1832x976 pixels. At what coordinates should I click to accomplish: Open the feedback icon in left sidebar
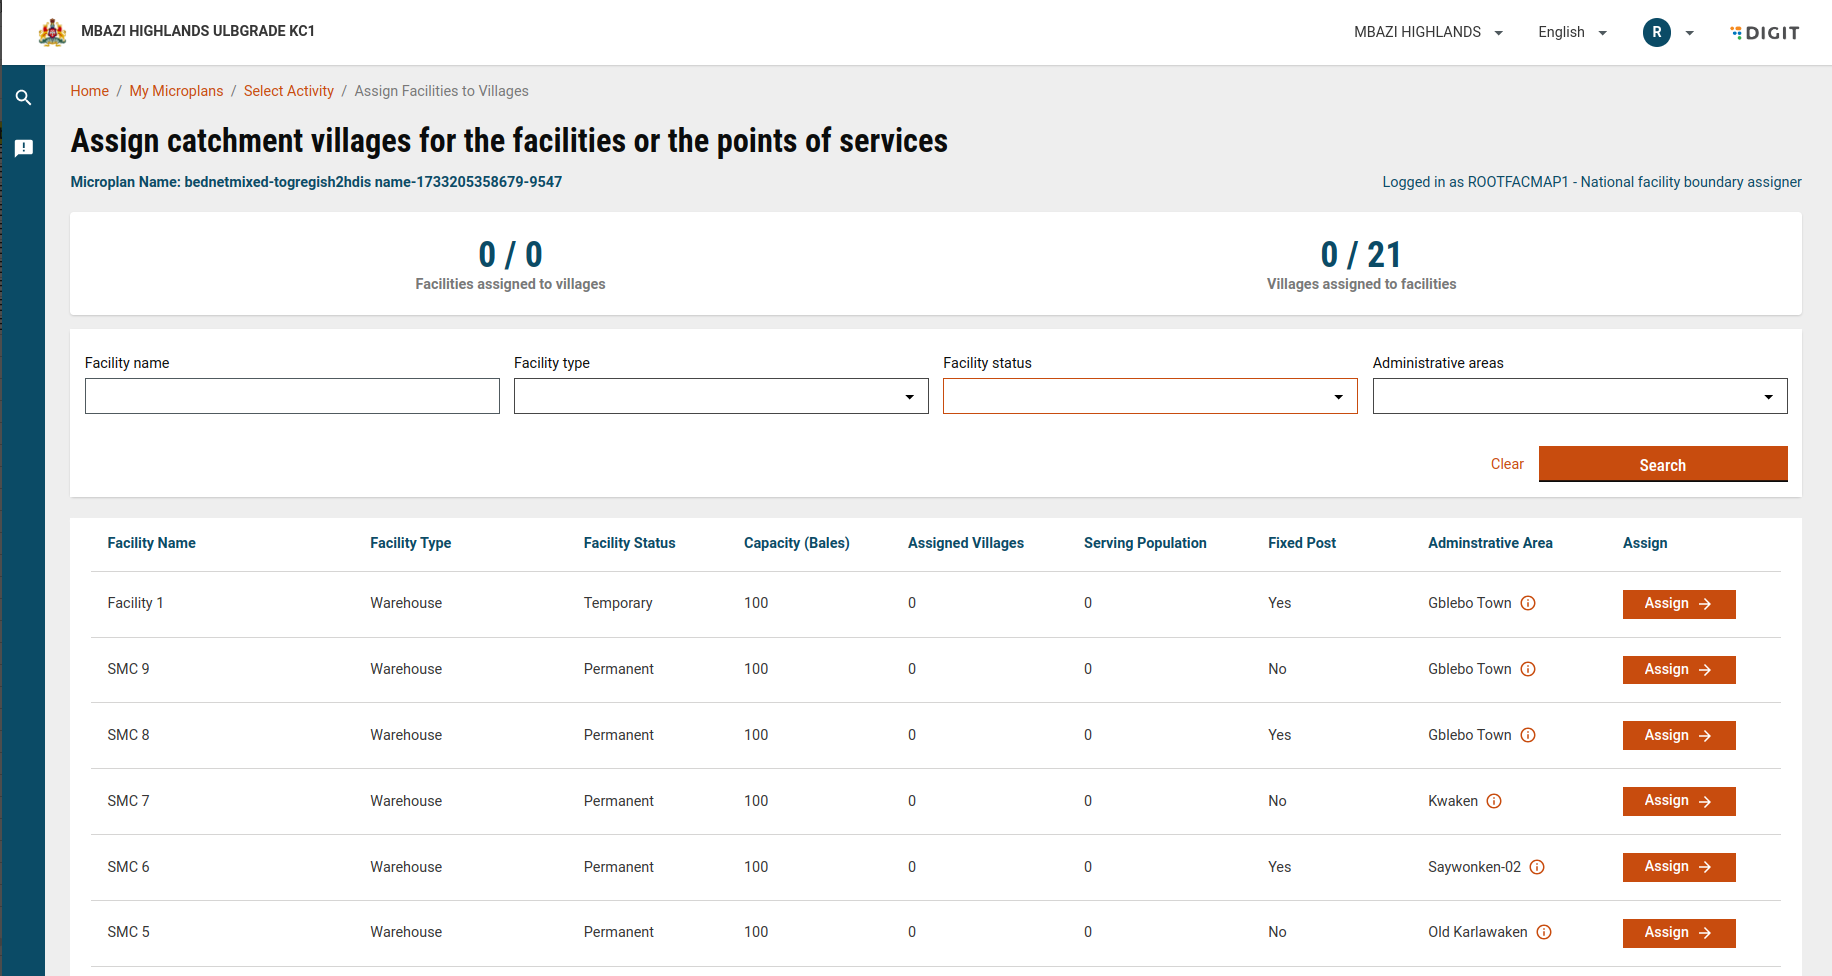24,148
